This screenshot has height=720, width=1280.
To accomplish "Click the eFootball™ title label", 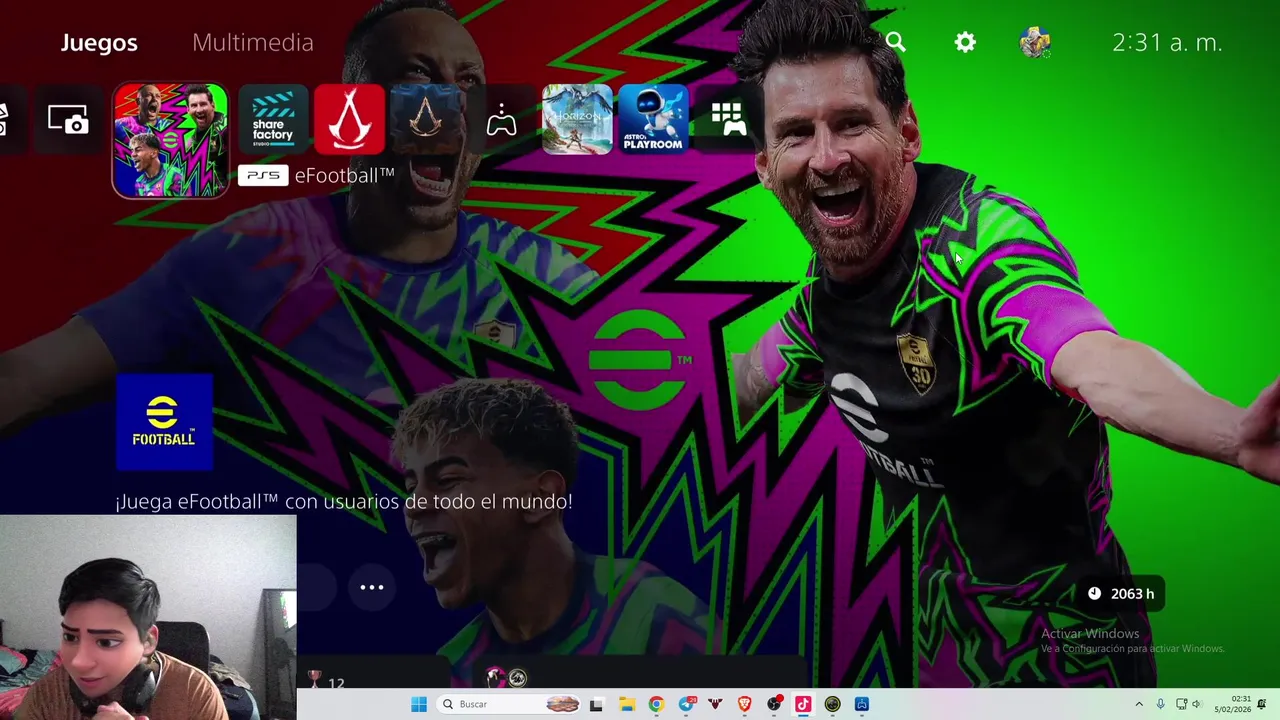I will point(344,175).
